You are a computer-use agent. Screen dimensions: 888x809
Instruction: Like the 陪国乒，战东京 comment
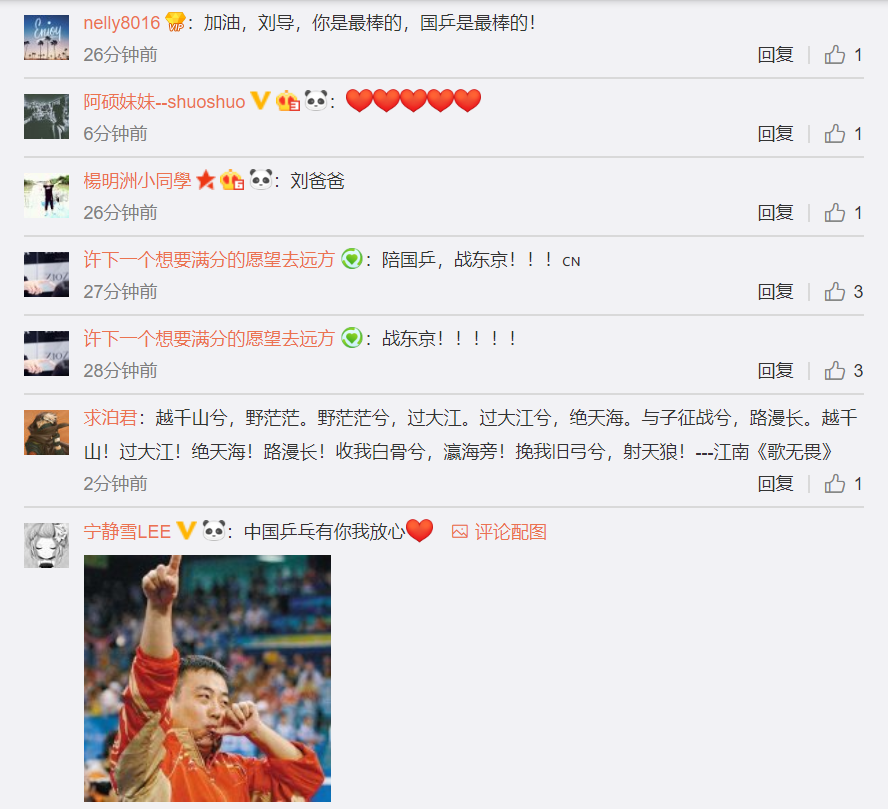pyautogui.click(x=835, y=292)
